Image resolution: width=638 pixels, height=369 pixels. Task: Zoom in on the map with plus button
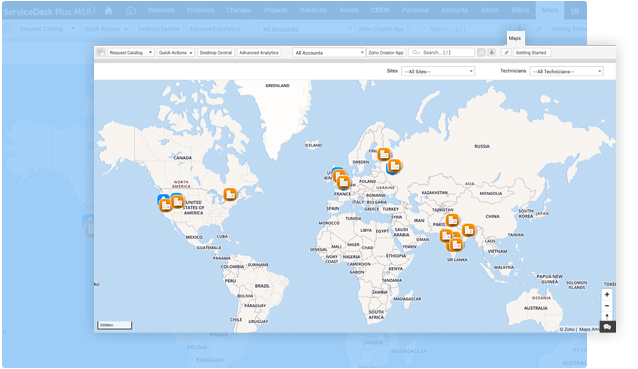tap(607, 295)
